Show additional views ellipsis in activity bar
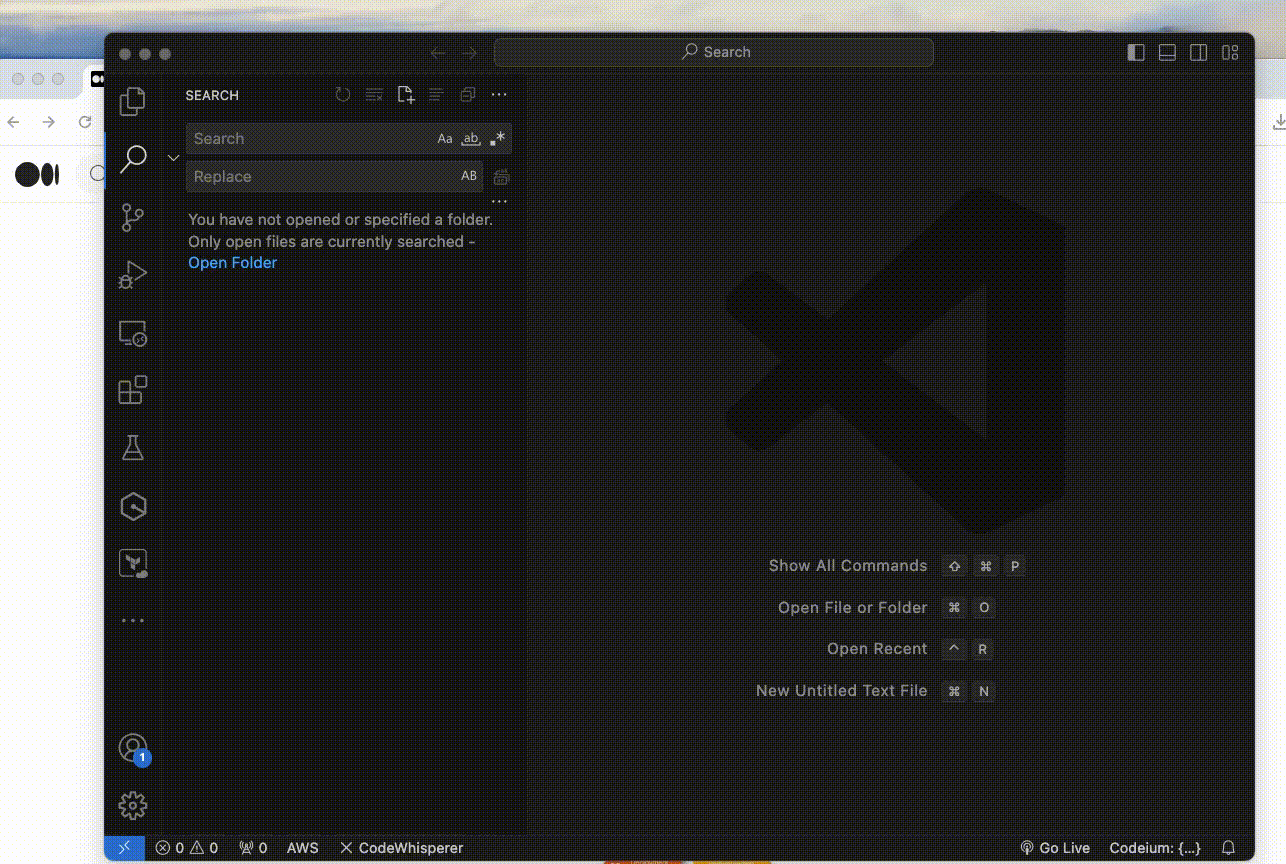Image resolution: width=1286 pixels, height=864 pixels. pos(133,621)
